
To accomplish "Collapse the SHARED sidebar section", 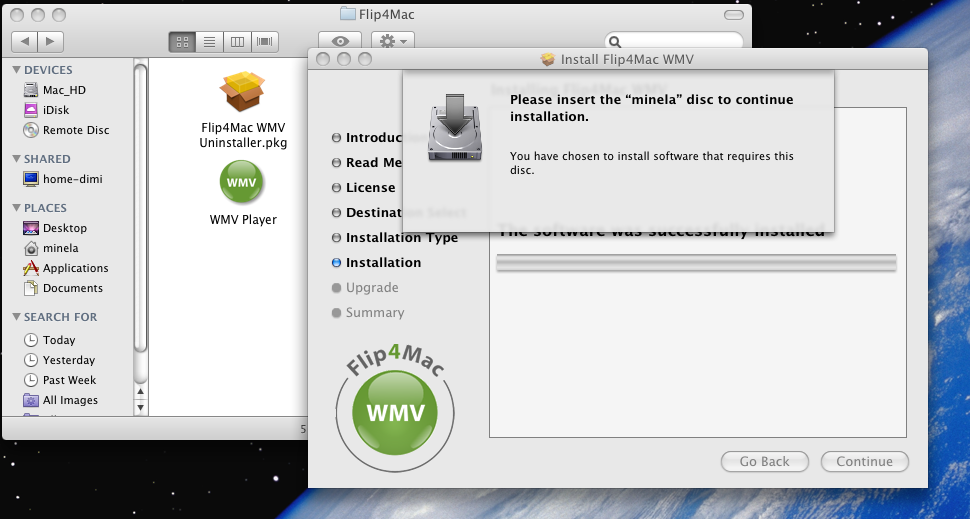I will coord(17,159).
